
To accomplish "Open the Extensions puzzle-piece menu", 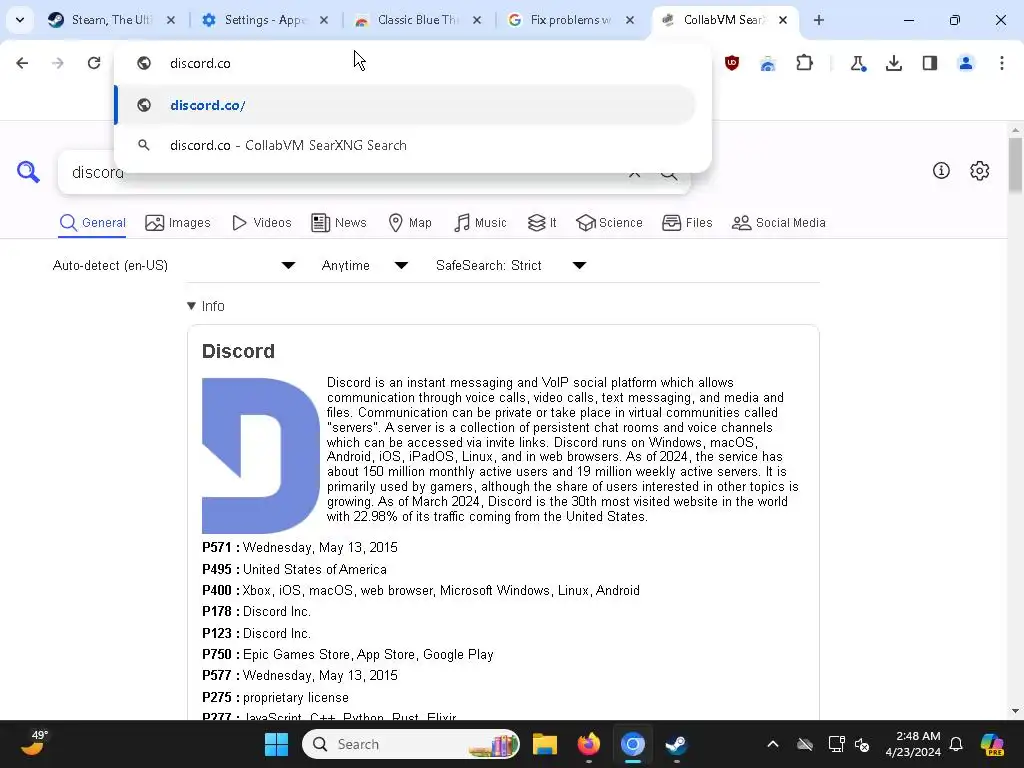I will pos(805,63).
